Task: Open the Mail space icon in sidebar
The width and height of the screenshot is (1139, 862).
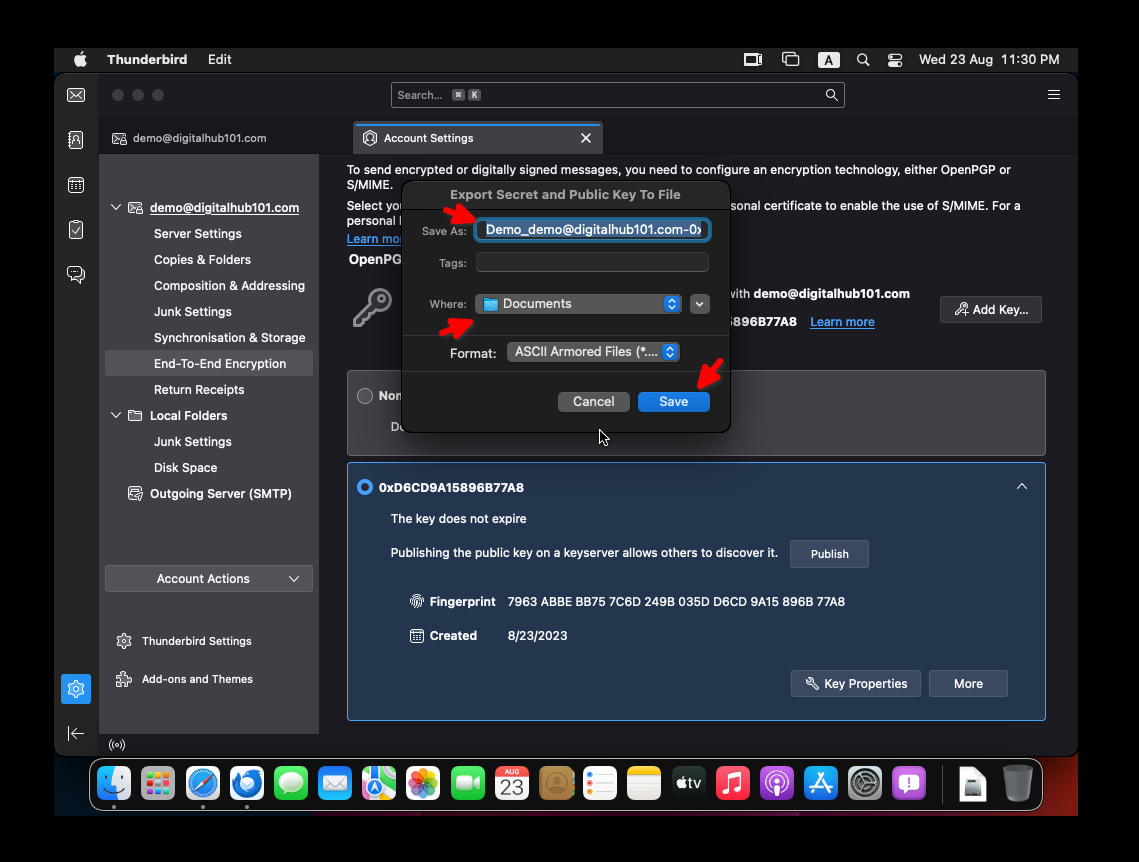Action: tap(76, 95)
